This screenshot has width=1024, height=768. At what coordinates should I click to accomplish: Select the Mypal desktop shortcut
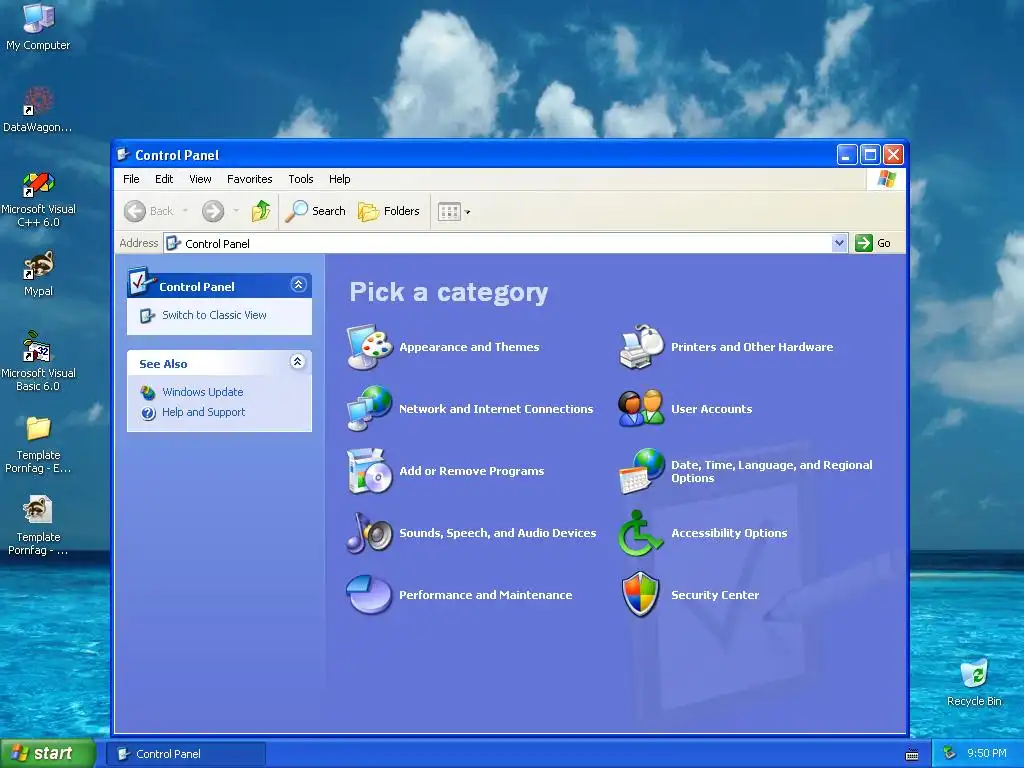(38, 274)
